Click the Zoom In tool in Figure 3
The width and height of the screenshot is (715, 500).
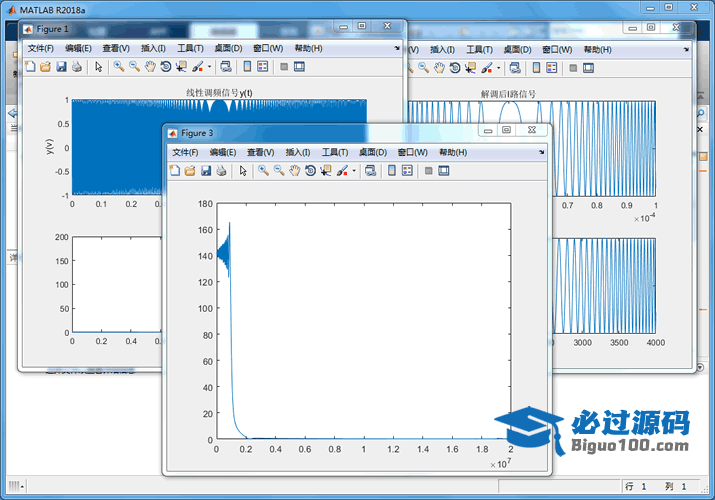click(x=263, y=171)
